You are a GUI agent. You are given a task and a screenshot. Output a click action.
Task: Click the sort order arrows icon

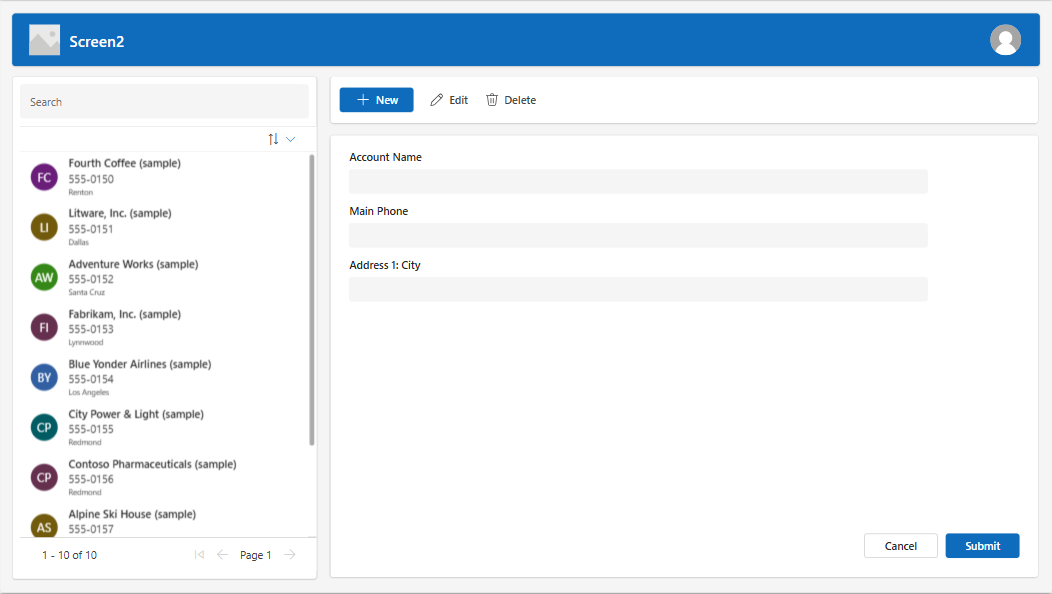point(273,139)
